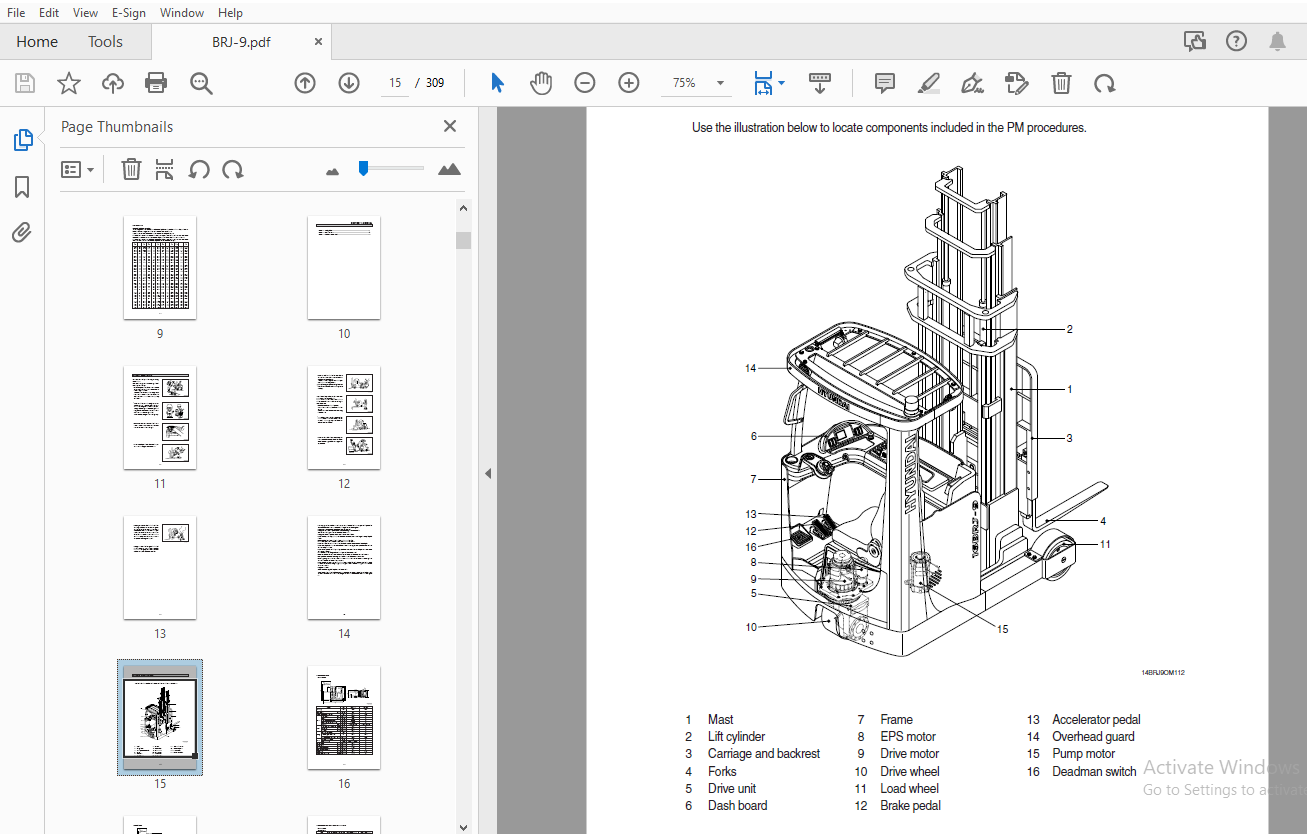The image size is (1307, 834).
Task: Select page 12 thumbnail
Action: [344, 417]
